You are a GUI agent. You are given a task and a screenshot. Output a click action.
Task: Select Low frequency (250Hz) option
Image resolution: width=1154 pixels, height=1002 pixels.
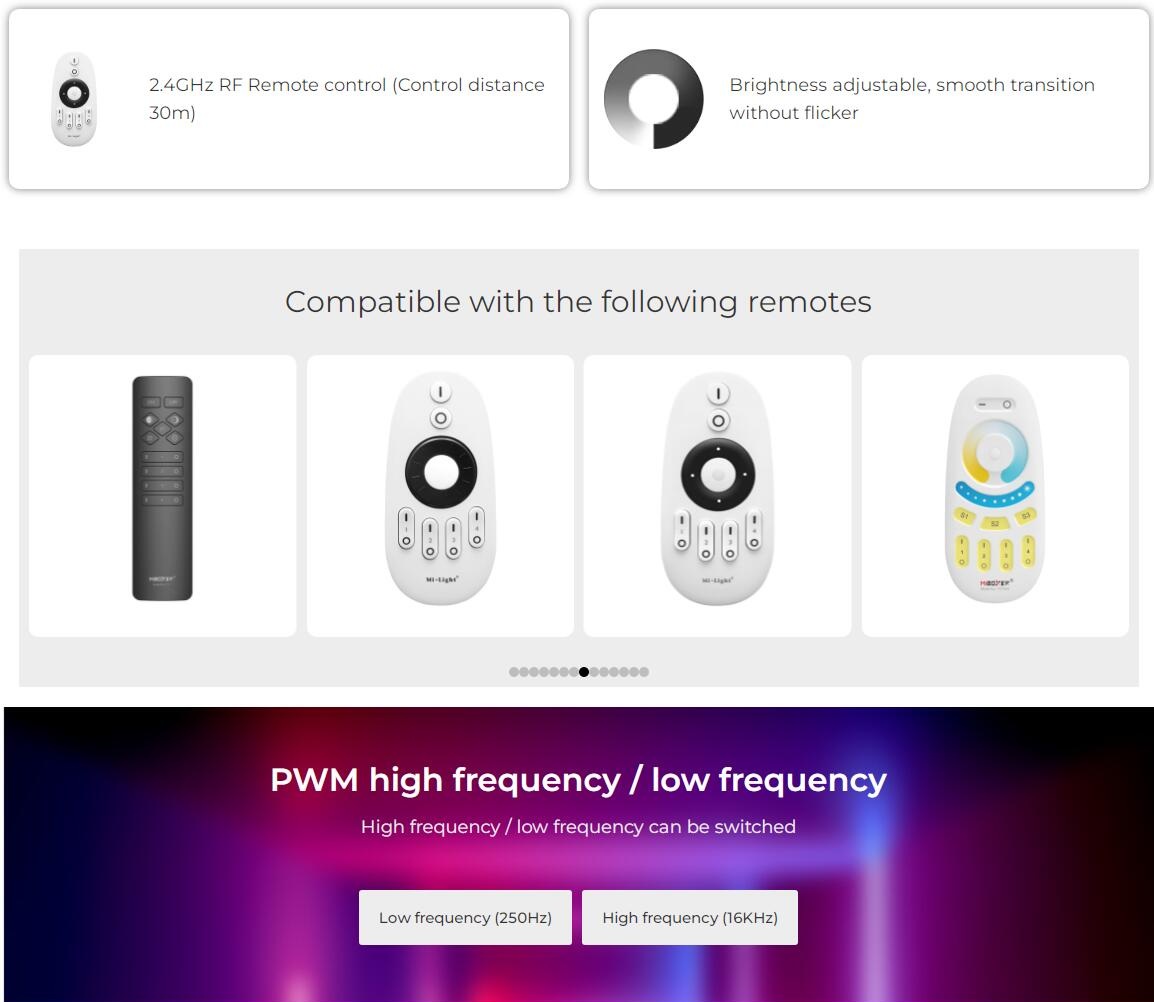point(465,917)
